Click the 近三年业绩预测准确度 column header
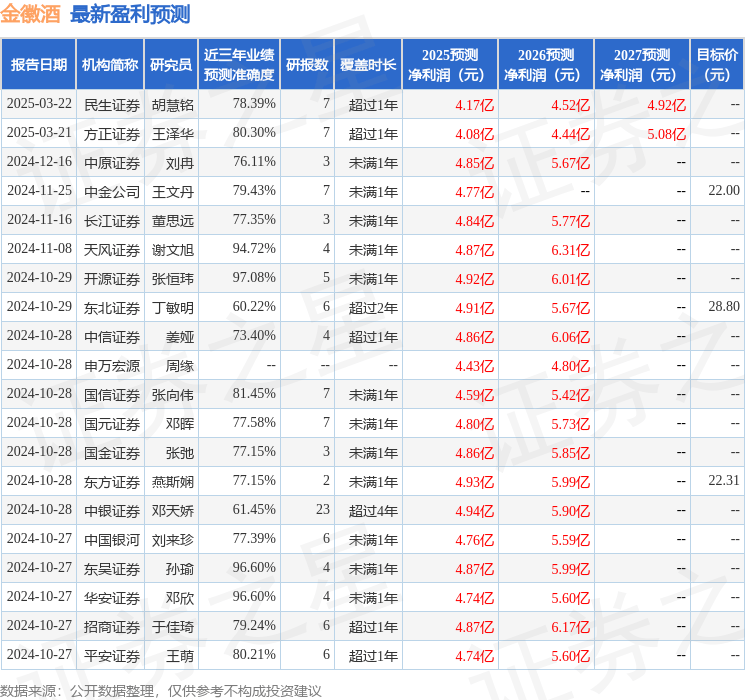The height and width of the screenshot is (700, 745). (x=239, y=65)
